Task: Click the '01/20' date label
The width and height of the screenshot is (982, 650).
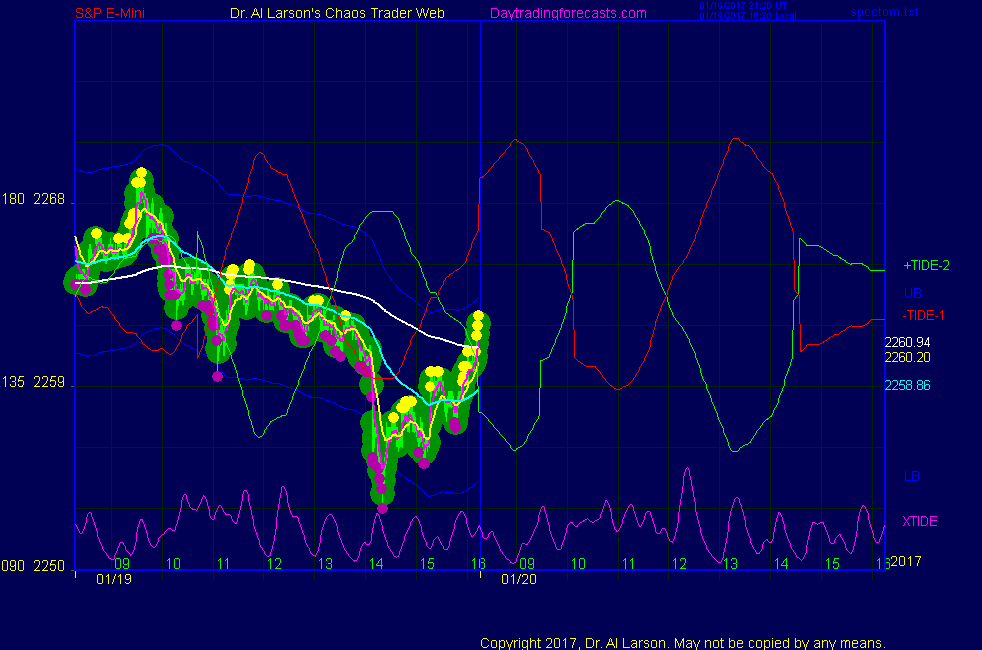Action: [x=519, y=579]
